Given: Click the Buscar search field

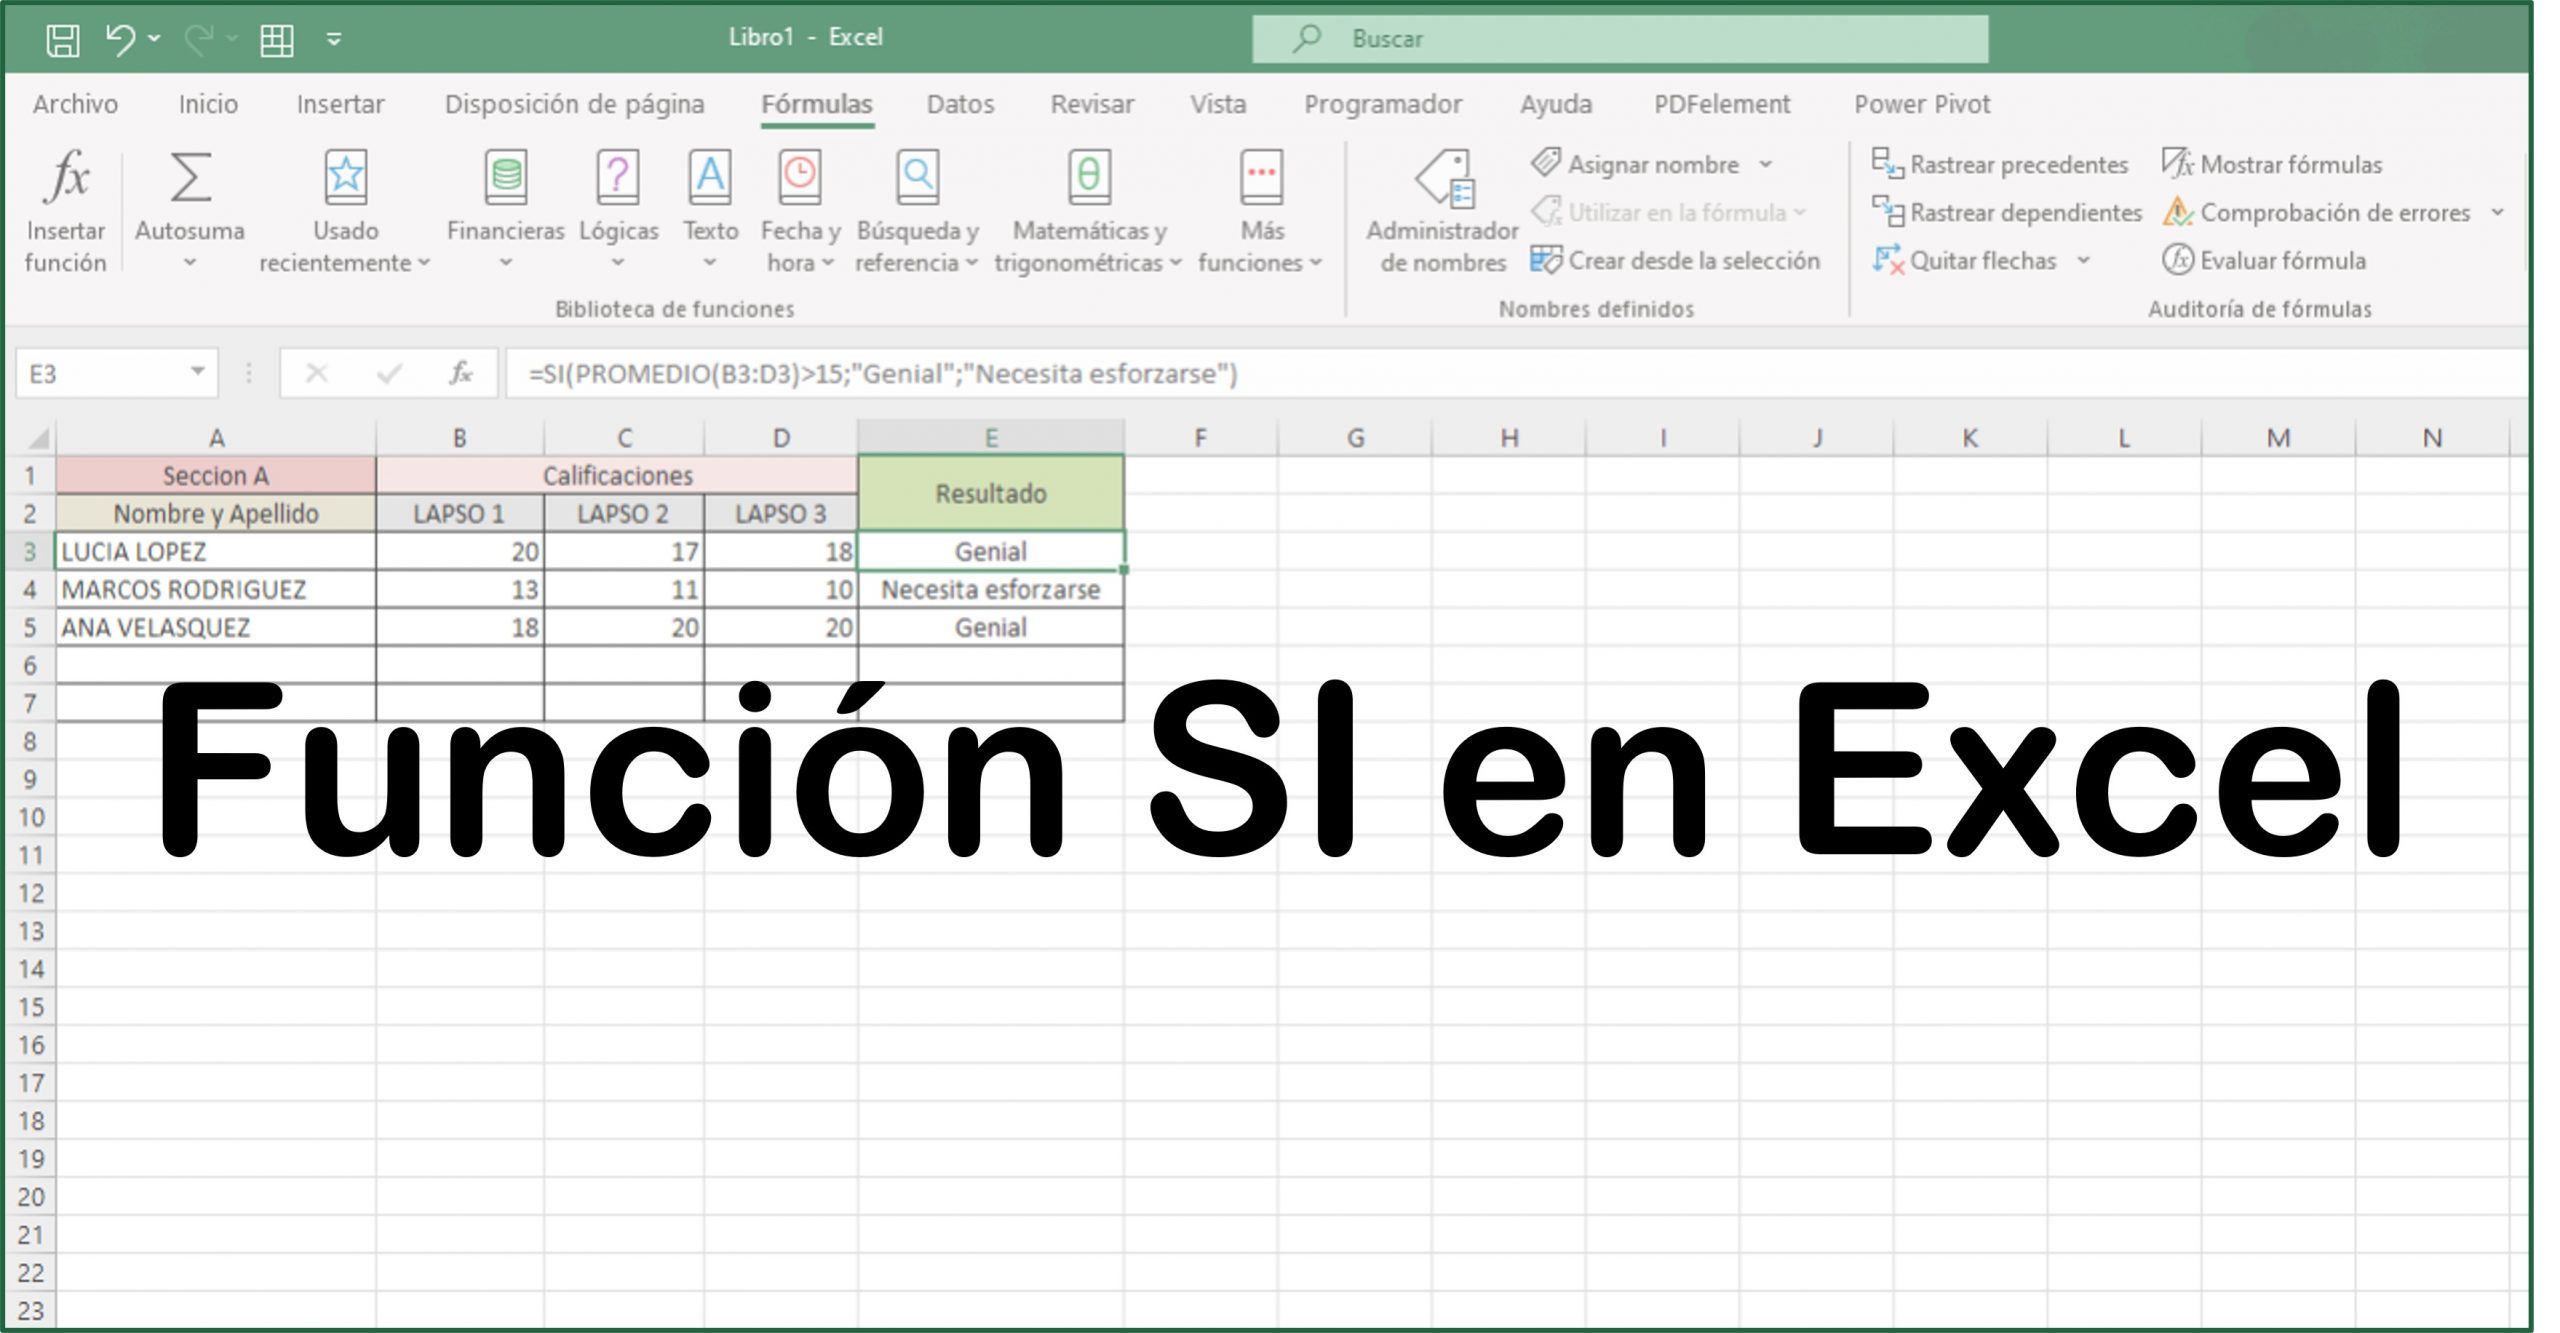Looking at the screenshot, I should [1620, 39].
